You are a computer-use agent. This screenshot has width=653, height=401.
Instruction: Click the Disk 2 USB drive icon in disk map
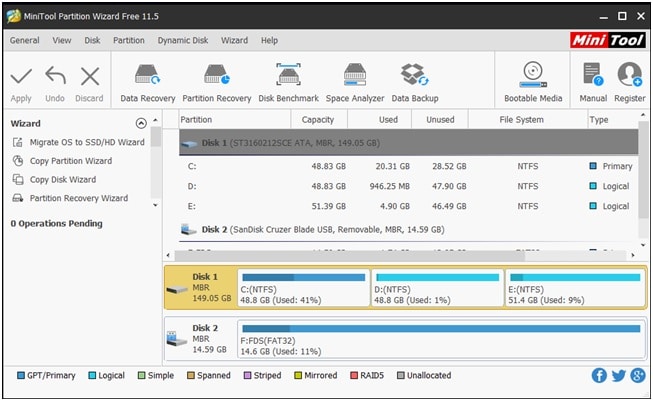coord(177,339)
